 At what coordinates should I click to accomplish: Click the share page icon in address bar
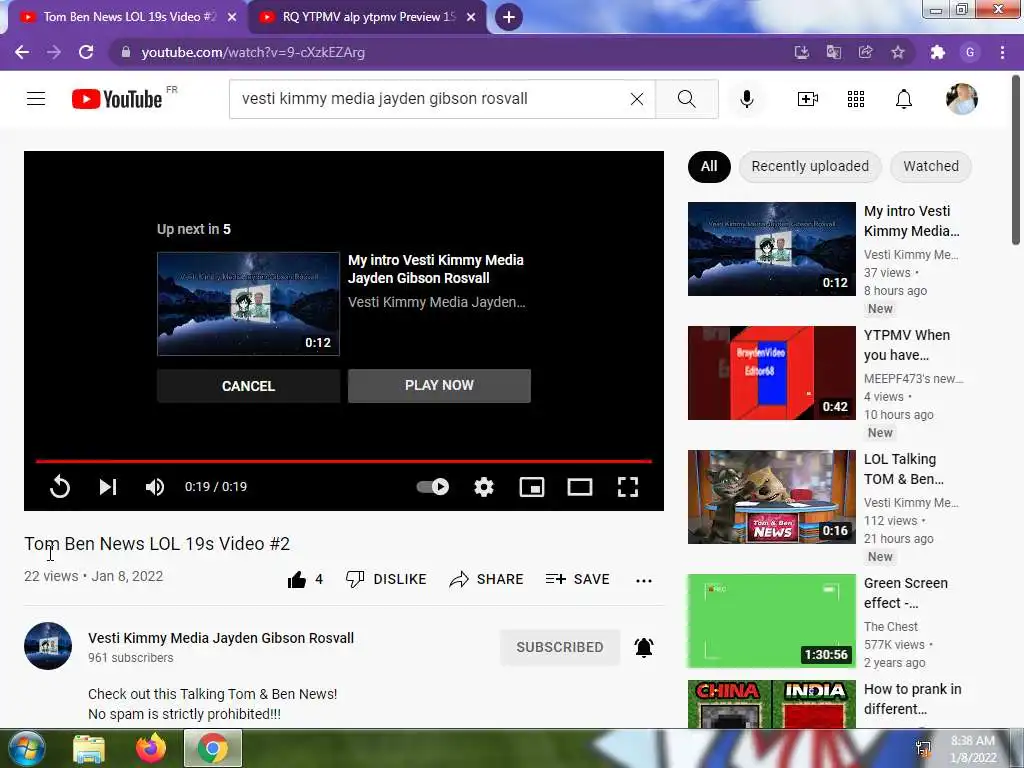click(x=866, y=52)
